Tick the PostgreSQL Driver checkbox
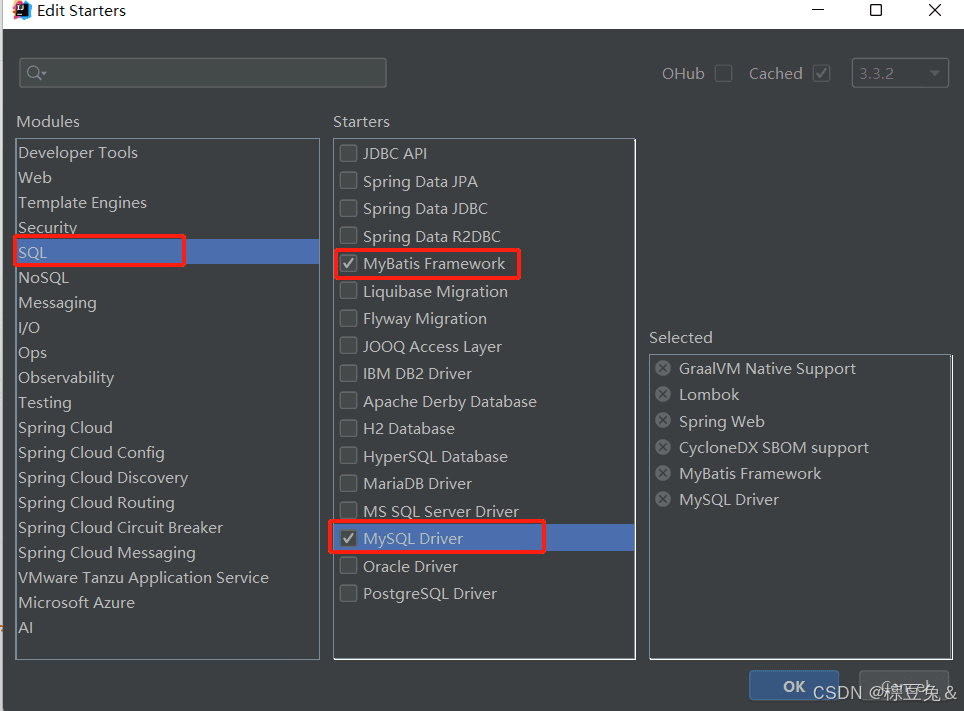The height and width of the screenshot is (711, 964). pos(349,594)
